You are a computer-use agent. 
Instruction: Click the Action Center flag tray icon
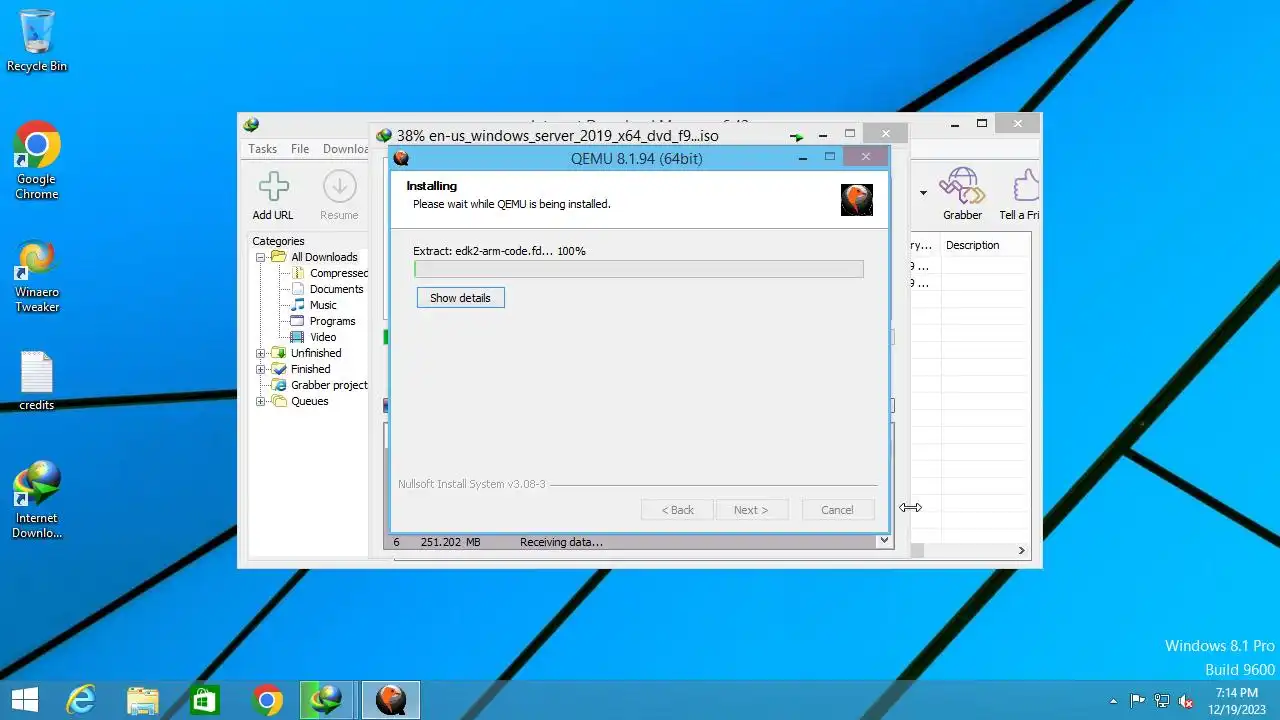pos(1137,701)
